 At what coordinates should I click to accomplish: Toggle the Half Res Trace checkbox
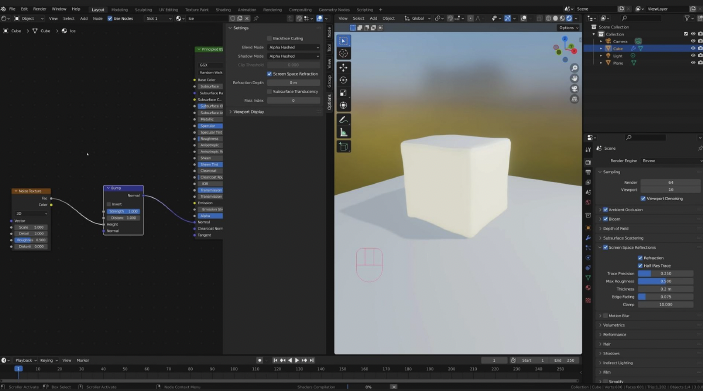(x=640, y=265)
